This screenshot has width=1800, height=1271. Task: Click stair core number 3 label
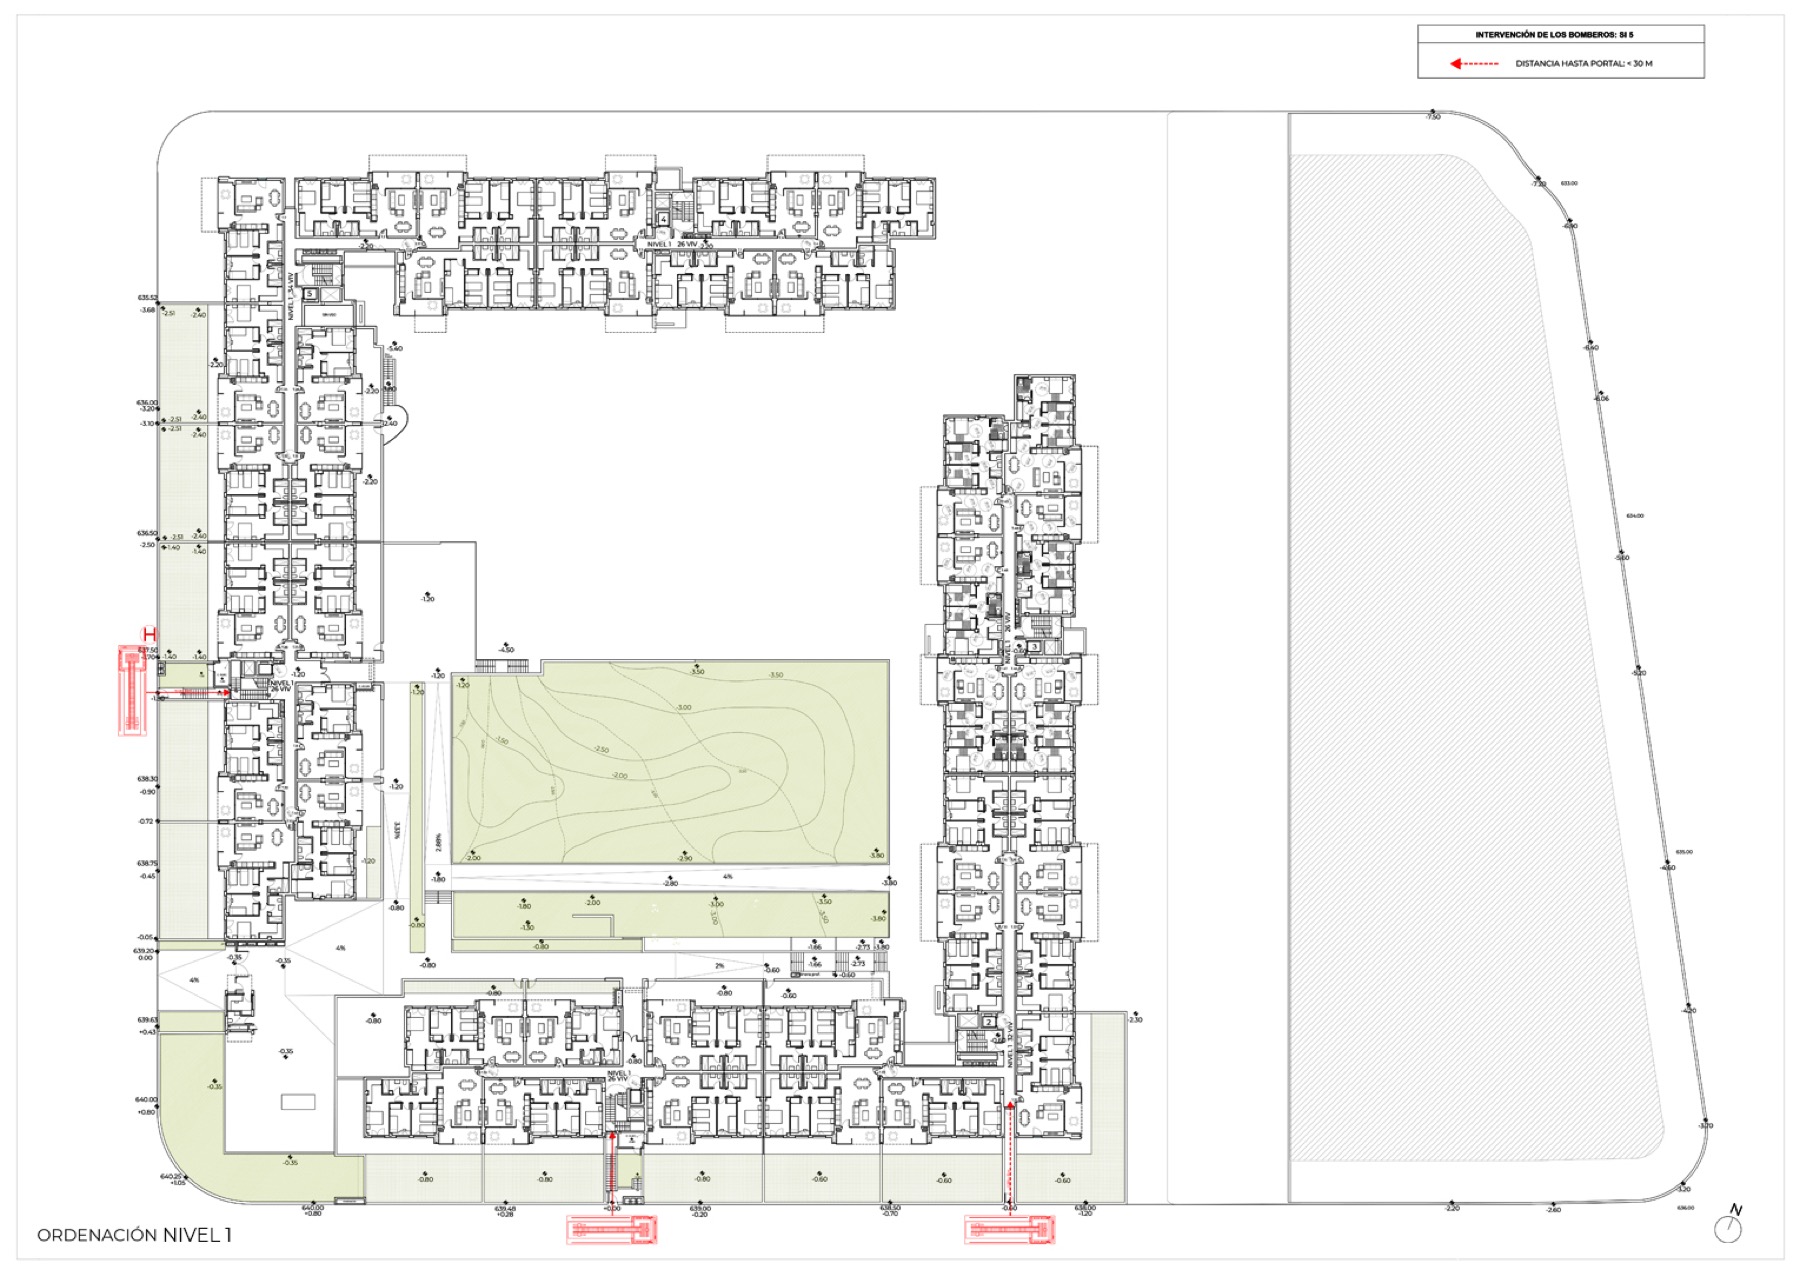coord(1035,647)
